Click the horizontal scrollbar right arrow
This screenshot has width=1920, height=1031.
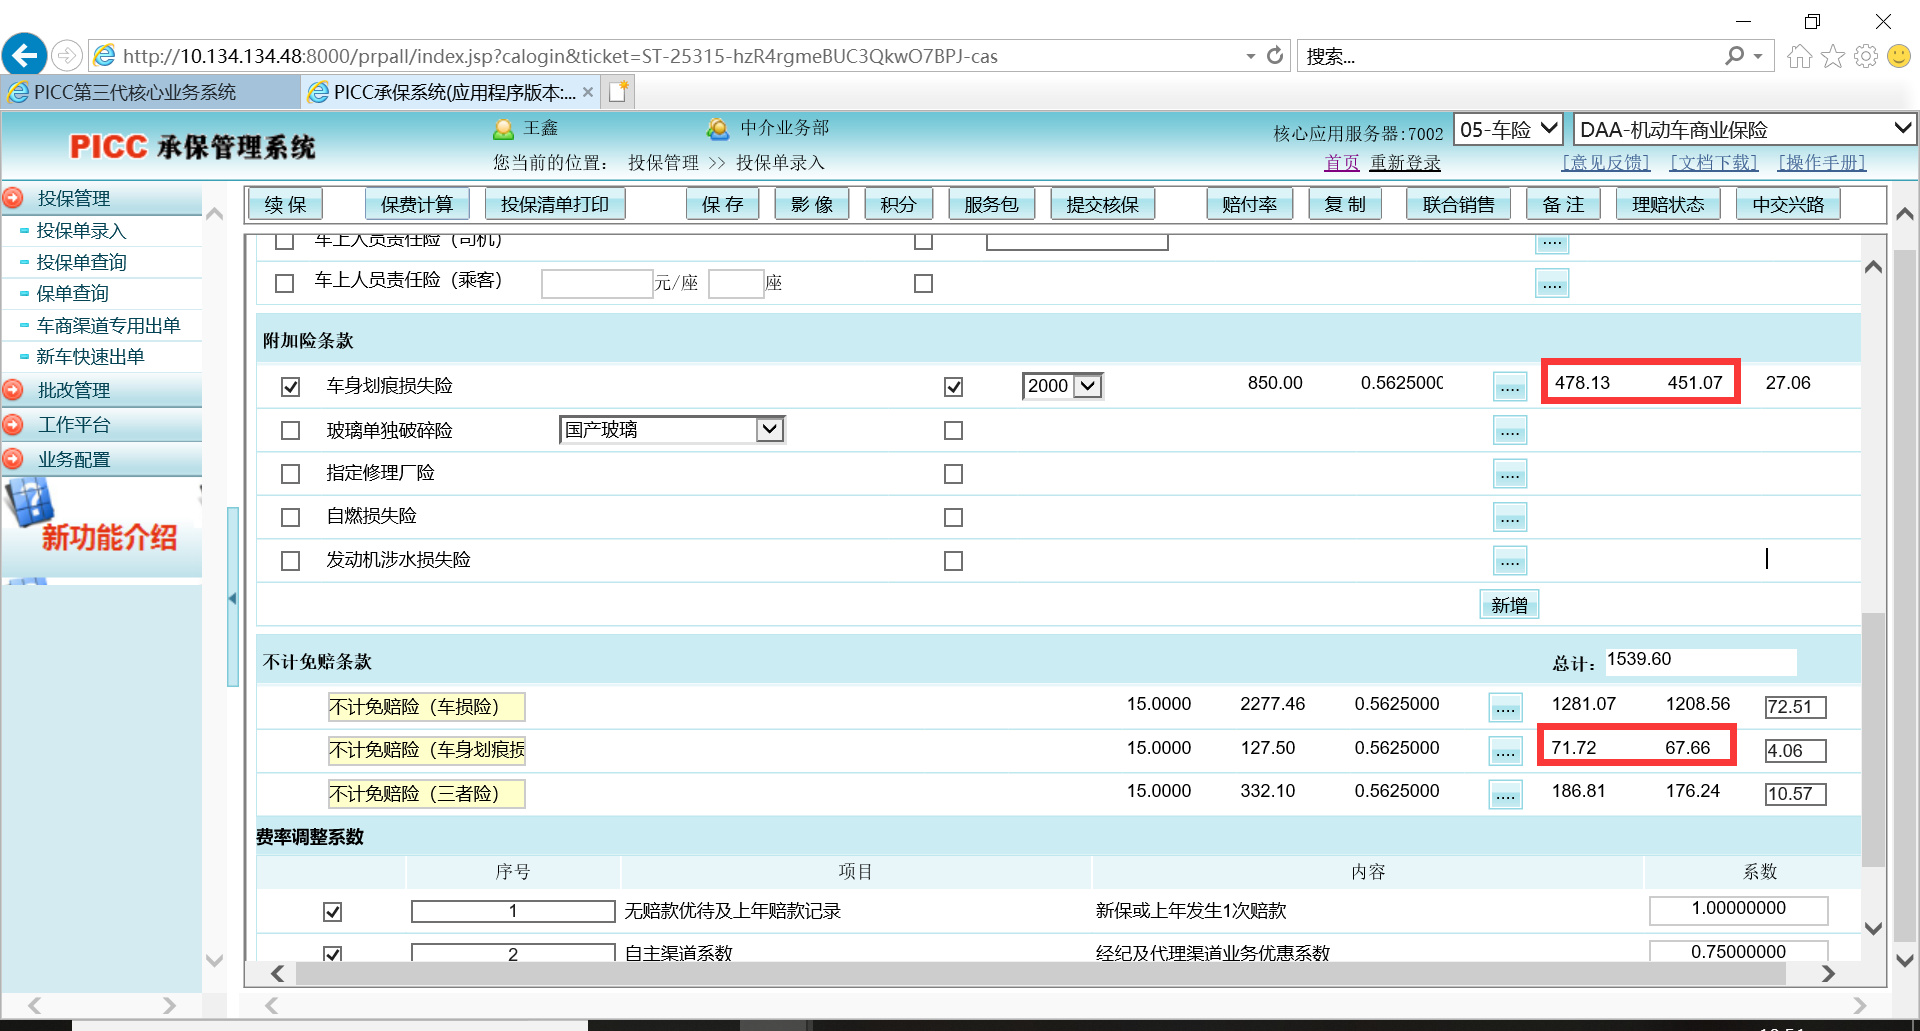tap(1828, 973)
